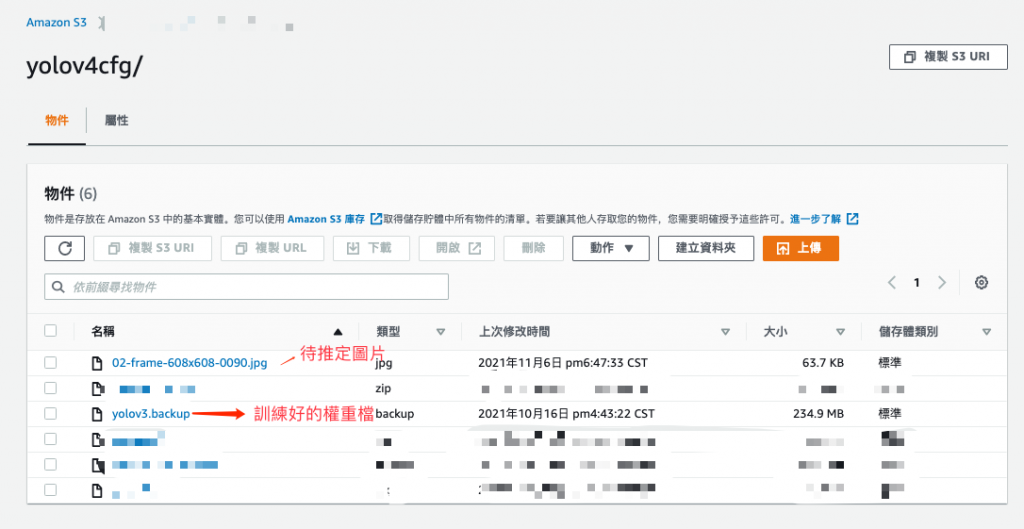Viewport: 1024px width, 529px height.
Task: Open the table settings gear icon
Action: click(x=981, y=283)
